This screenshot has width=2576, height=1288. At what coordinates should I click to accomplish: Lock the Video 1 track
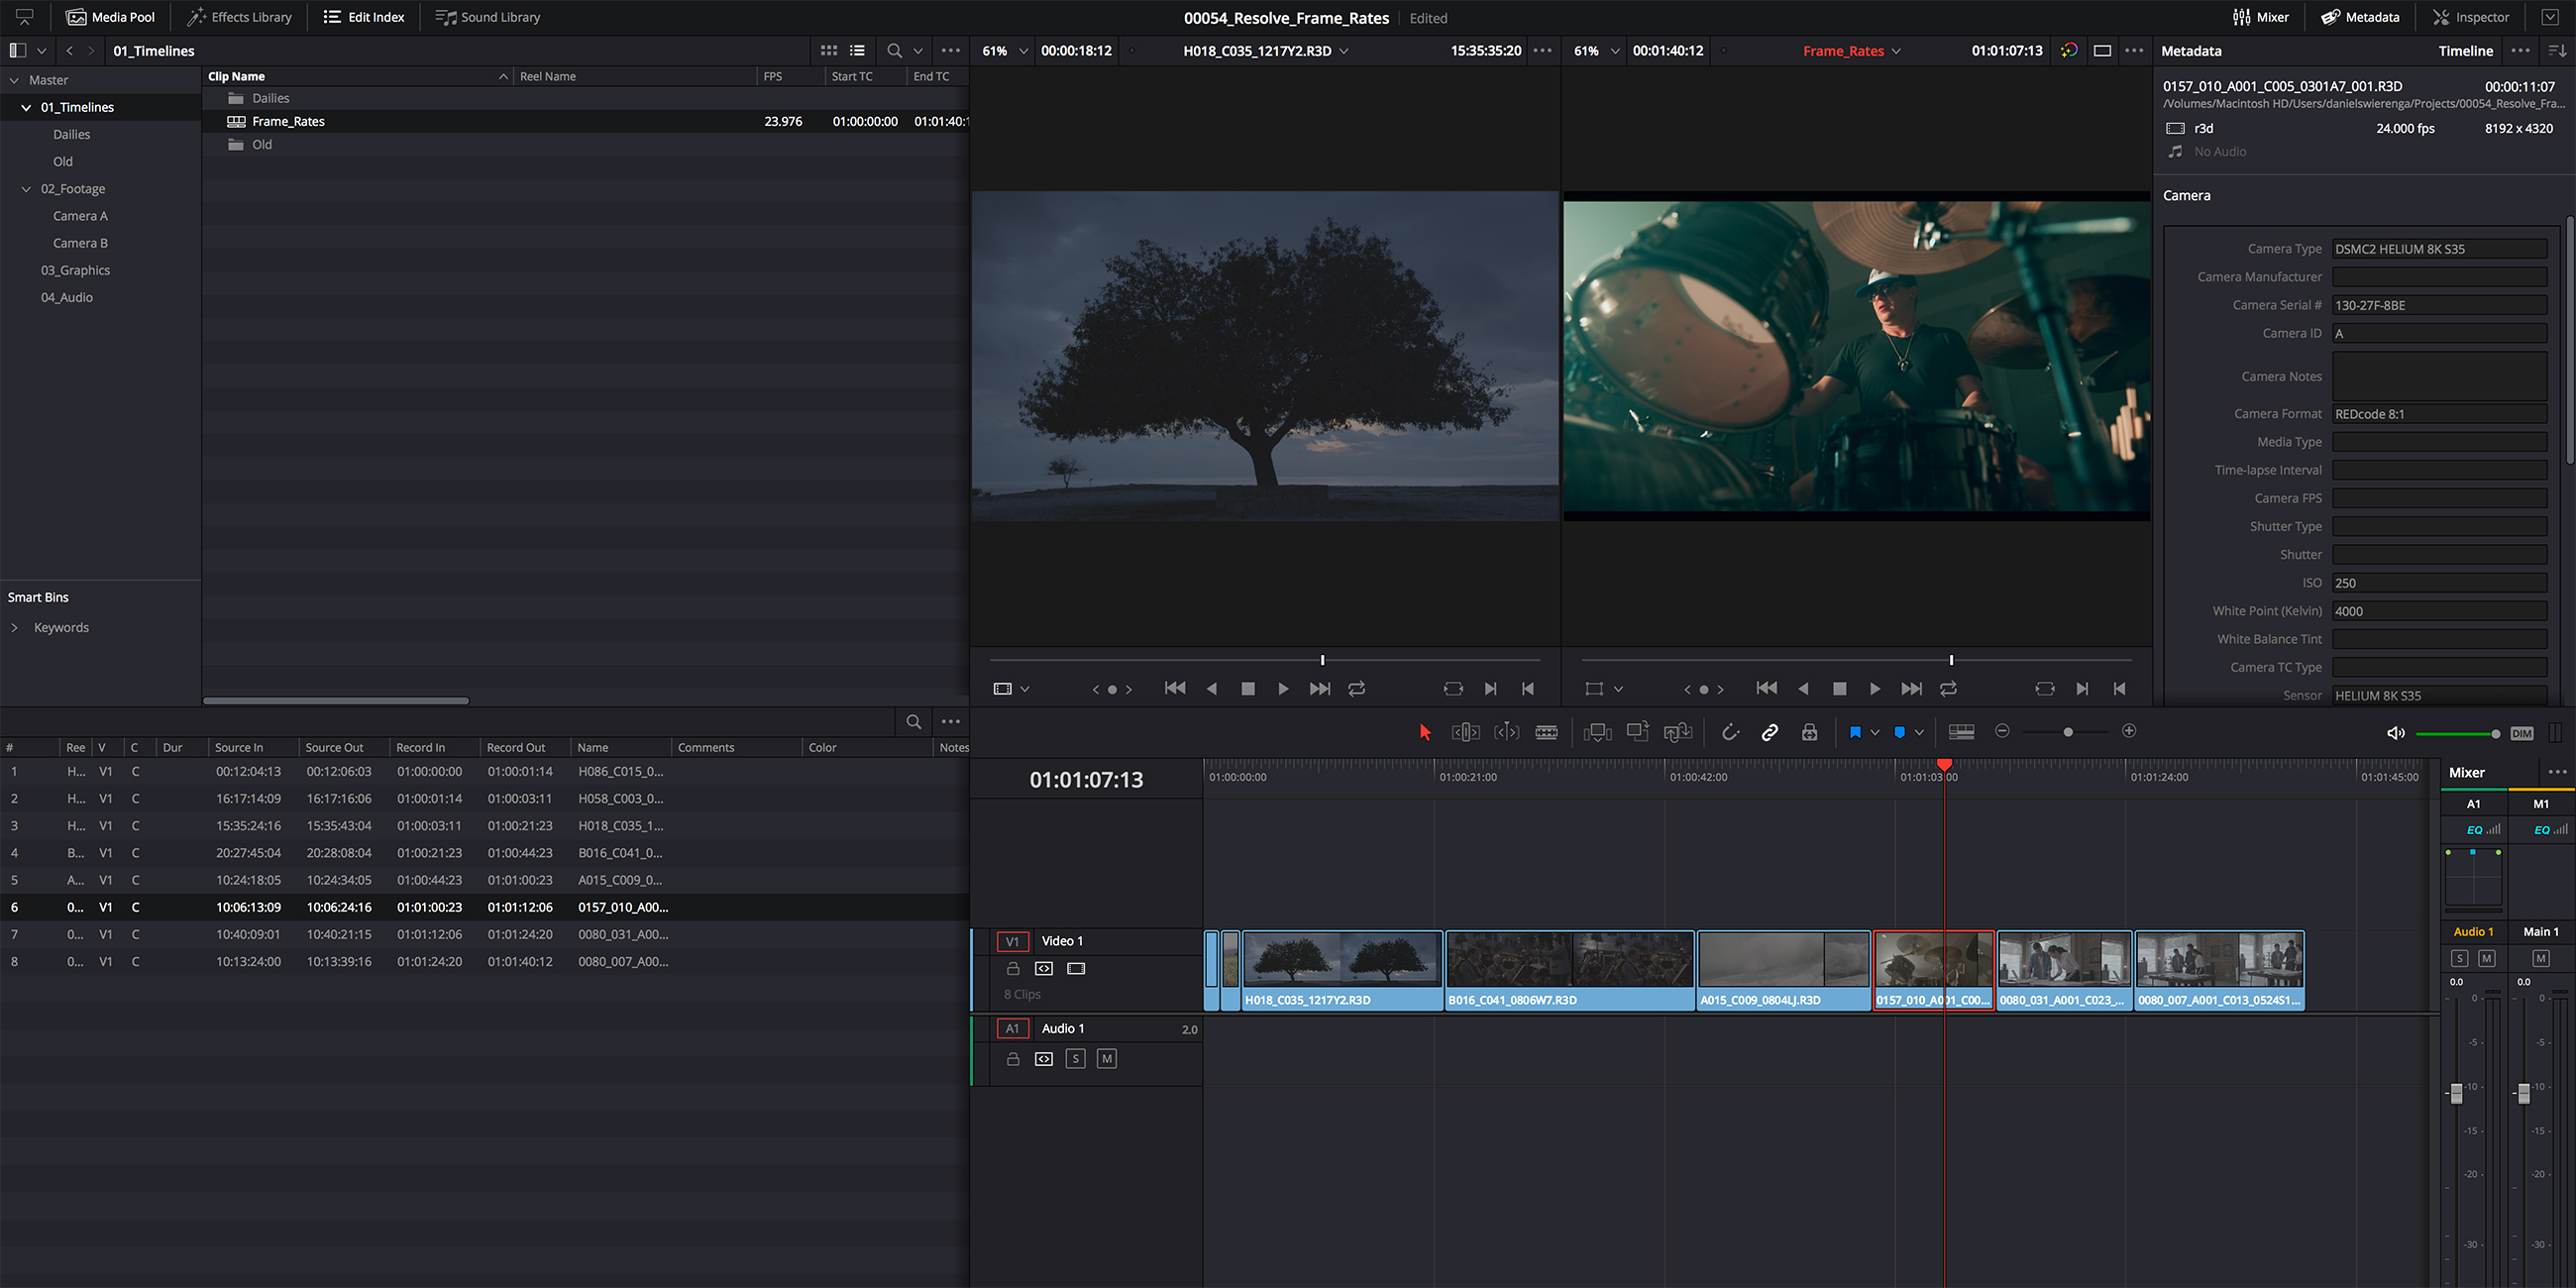[x=1012, y=968]
